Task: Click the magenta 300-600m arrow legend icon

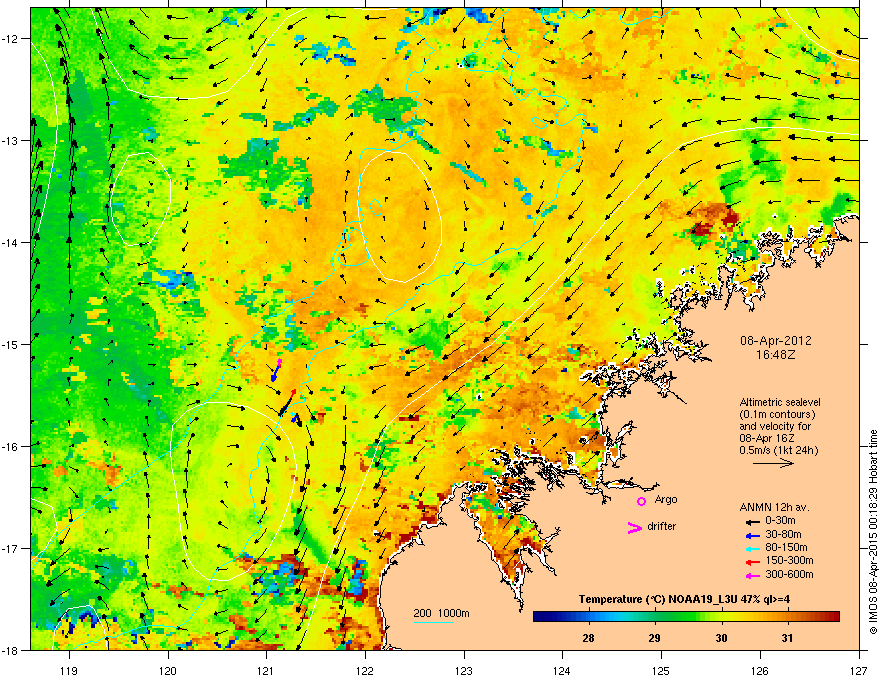Action: coord(753,575)
